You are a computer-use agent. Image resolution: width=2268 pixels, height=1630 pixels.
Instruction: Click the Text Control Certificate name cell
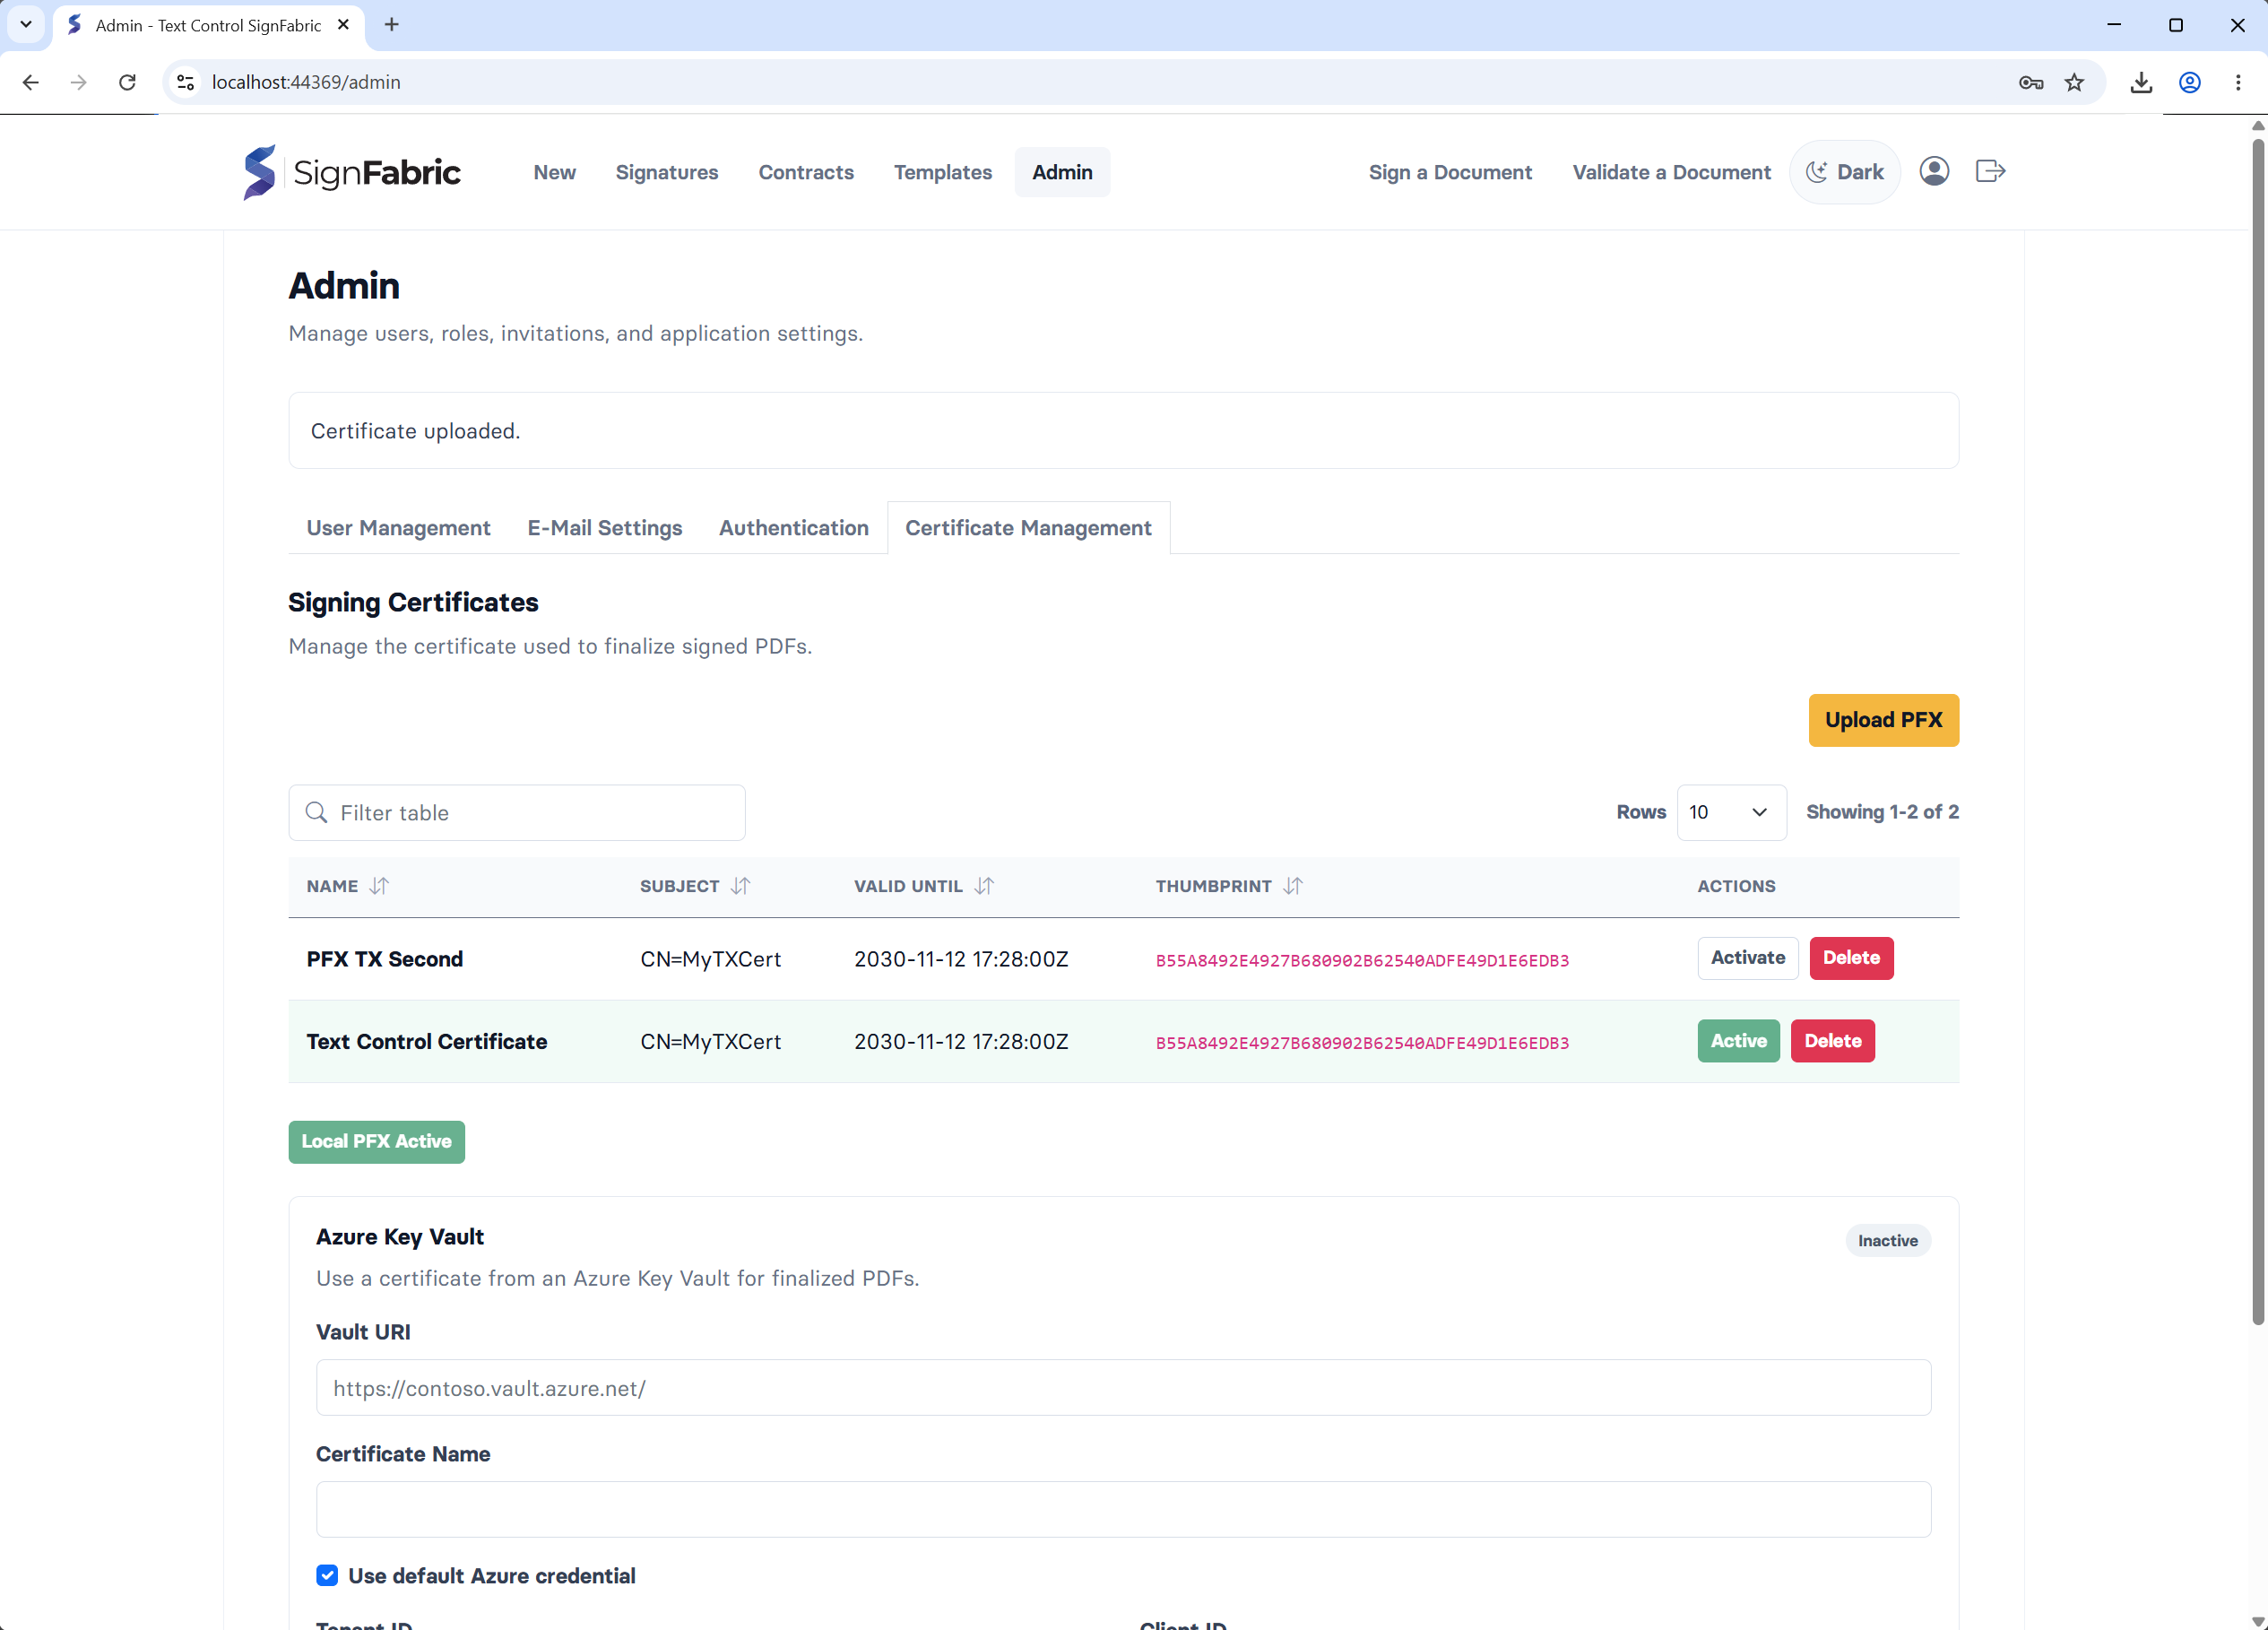click(427, 1041)
